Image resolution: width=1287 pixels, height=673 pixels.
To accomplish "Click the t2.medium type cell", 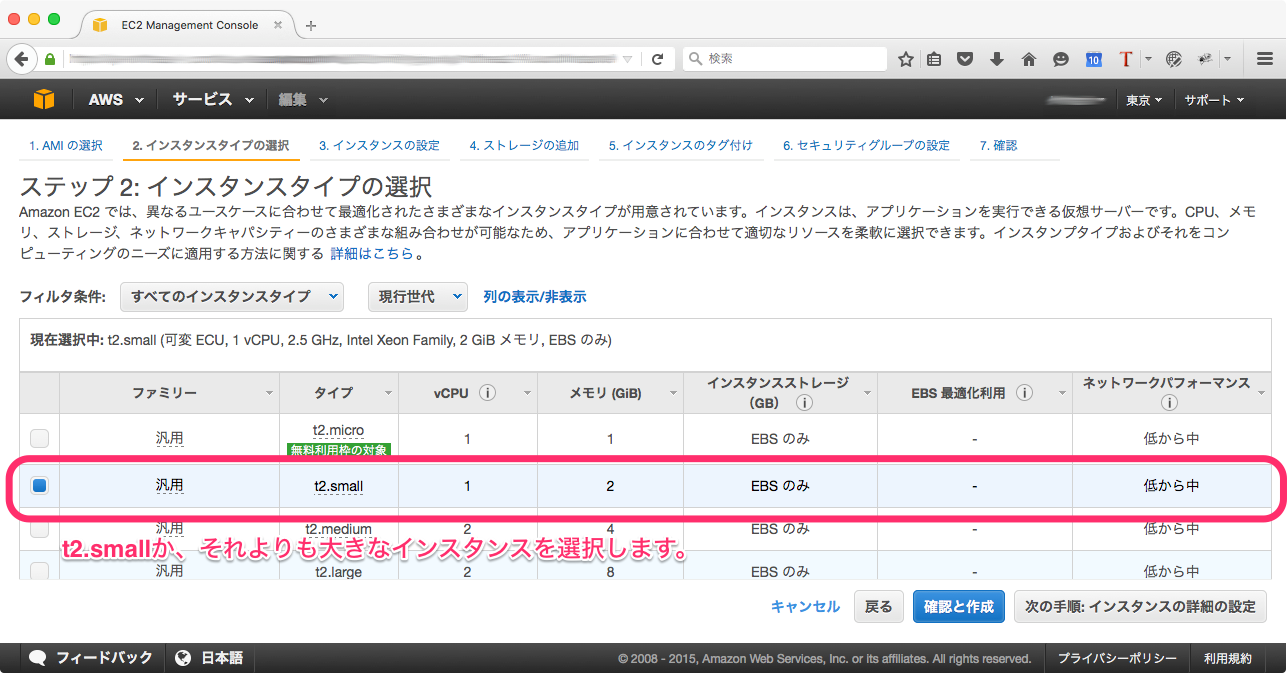I will tap(339, 529).
